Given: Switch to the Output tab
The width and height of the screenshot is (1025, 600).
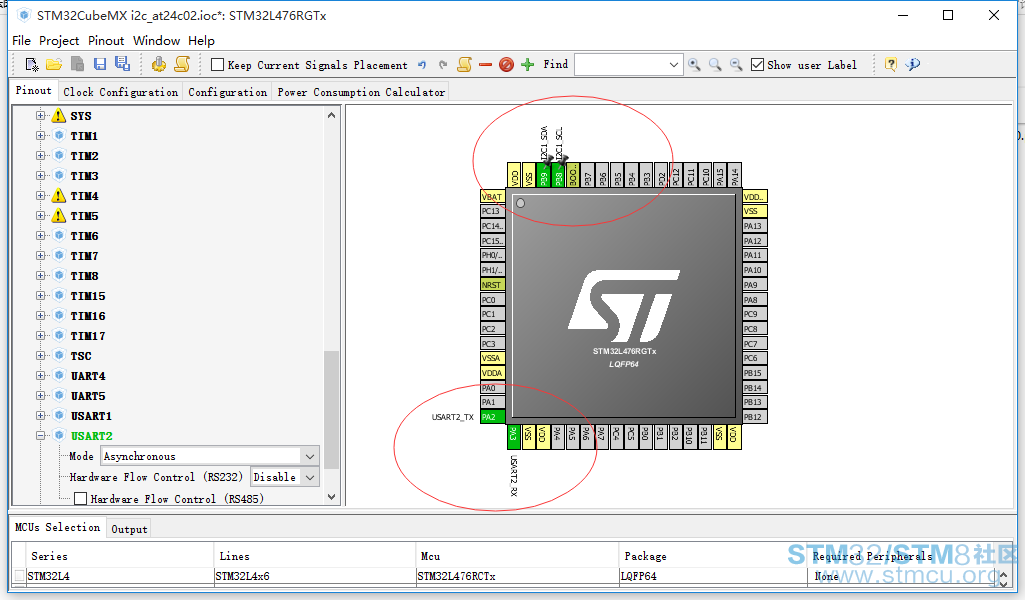Looking at the screenshot, I should pyautogui.click(x=129, y=529).
